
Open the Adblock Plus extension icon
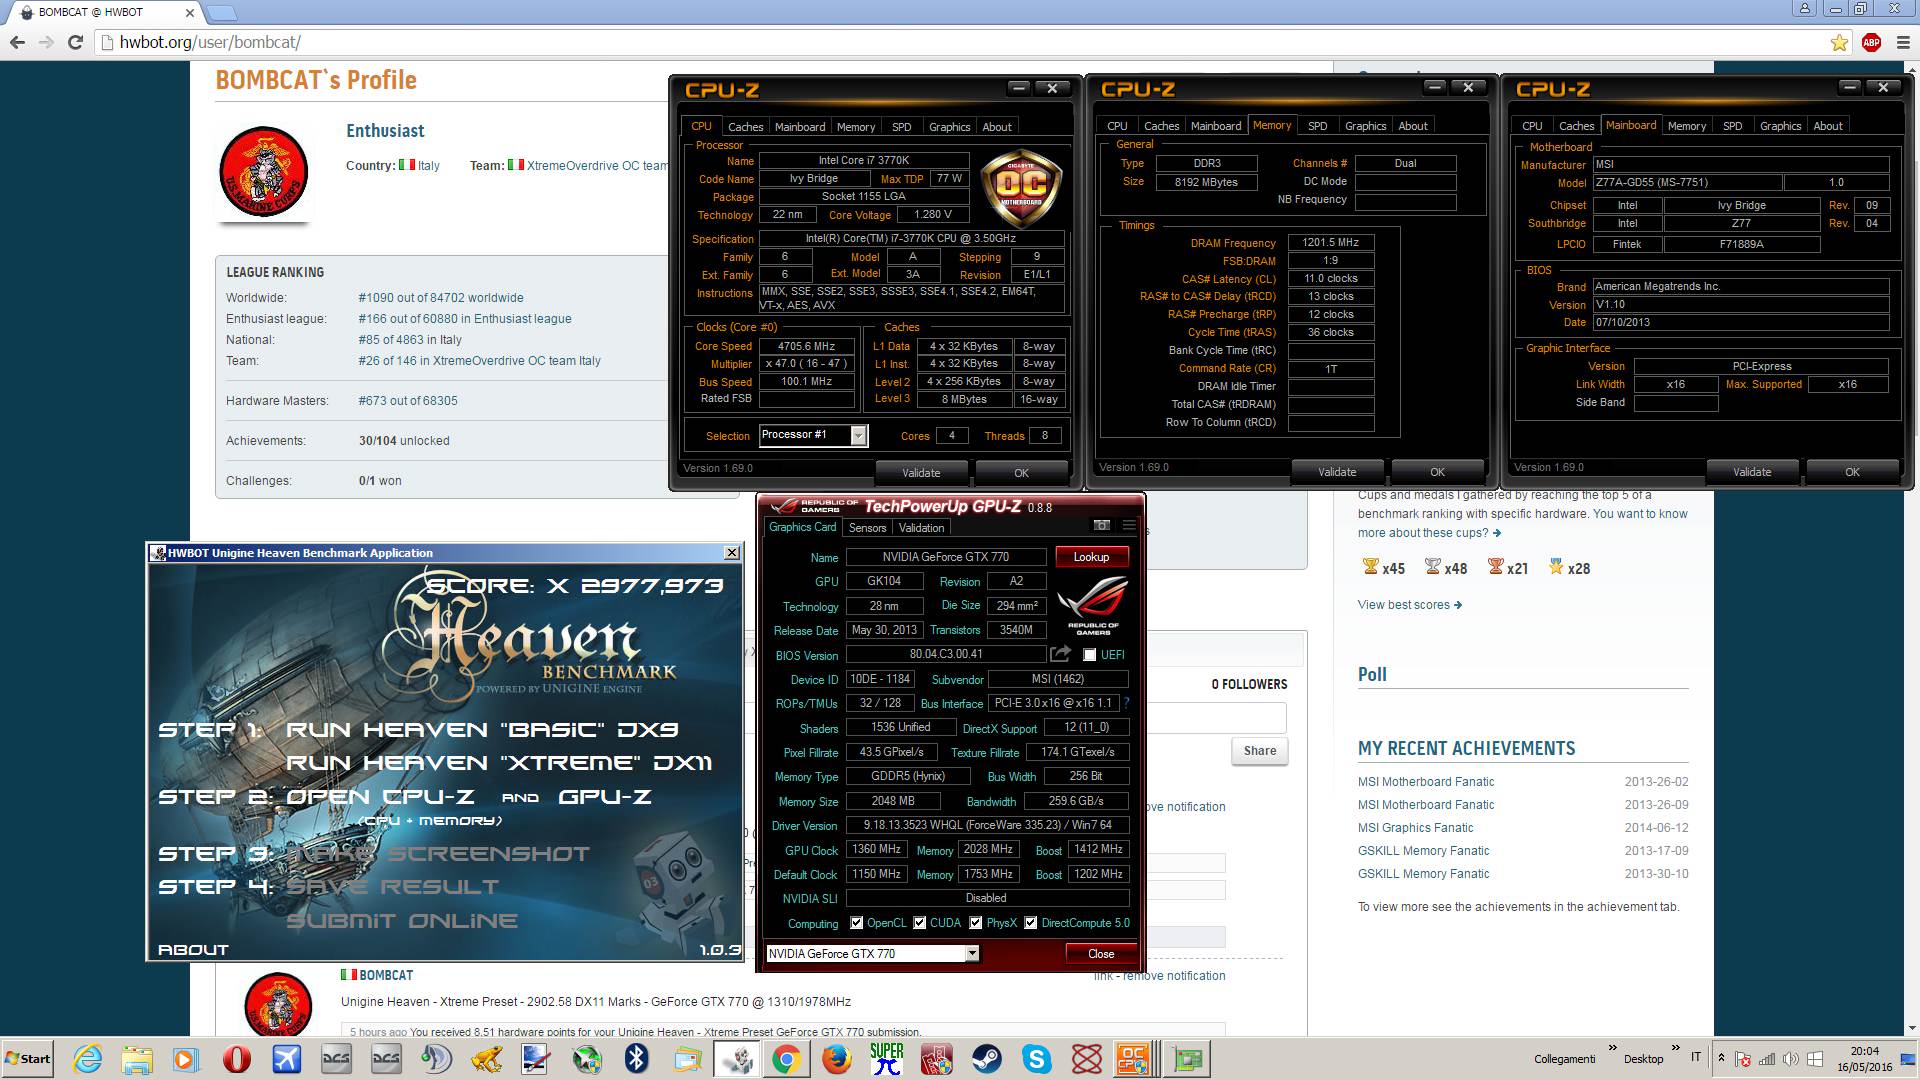click(x=1872, y=42)
